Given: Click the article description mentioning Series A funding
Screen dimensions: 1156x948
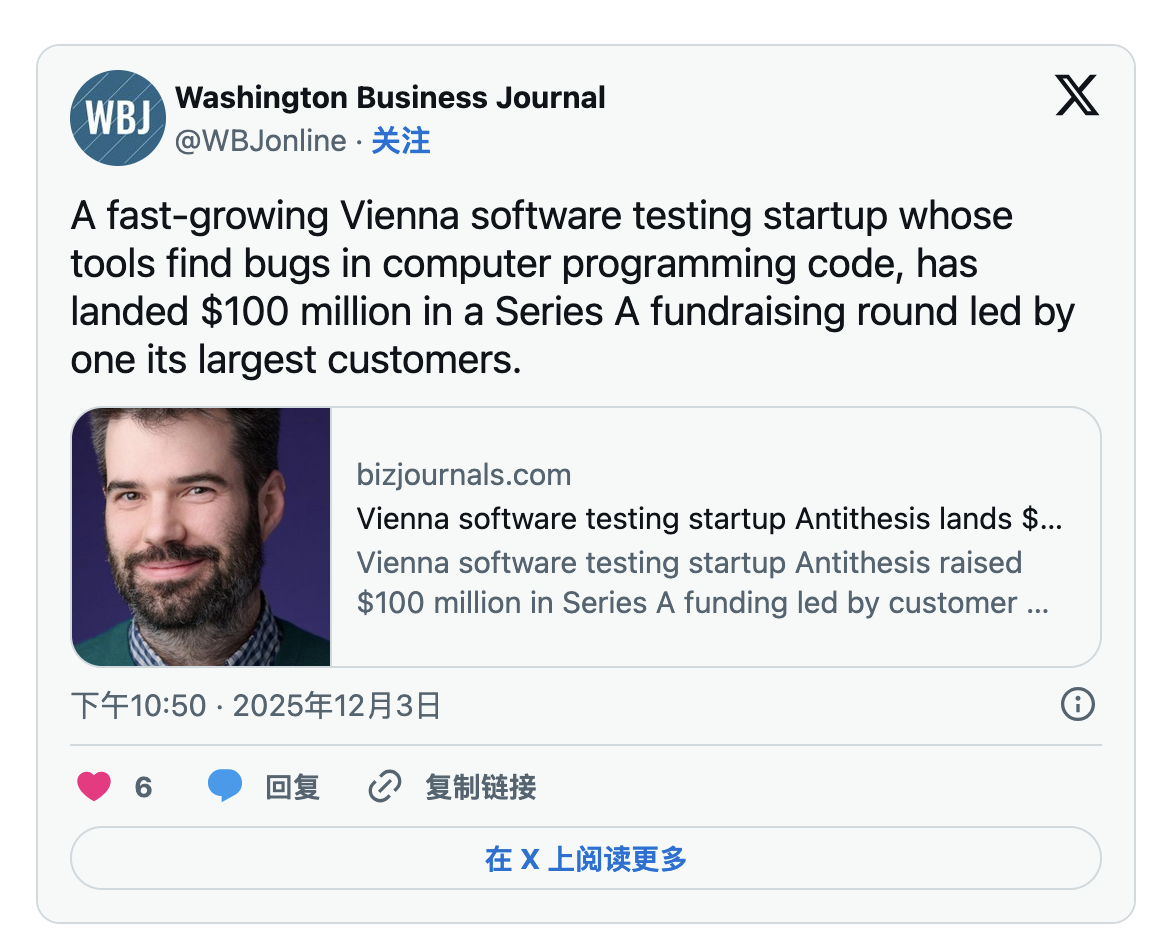Looking at the screenshot, I should 702,583.
